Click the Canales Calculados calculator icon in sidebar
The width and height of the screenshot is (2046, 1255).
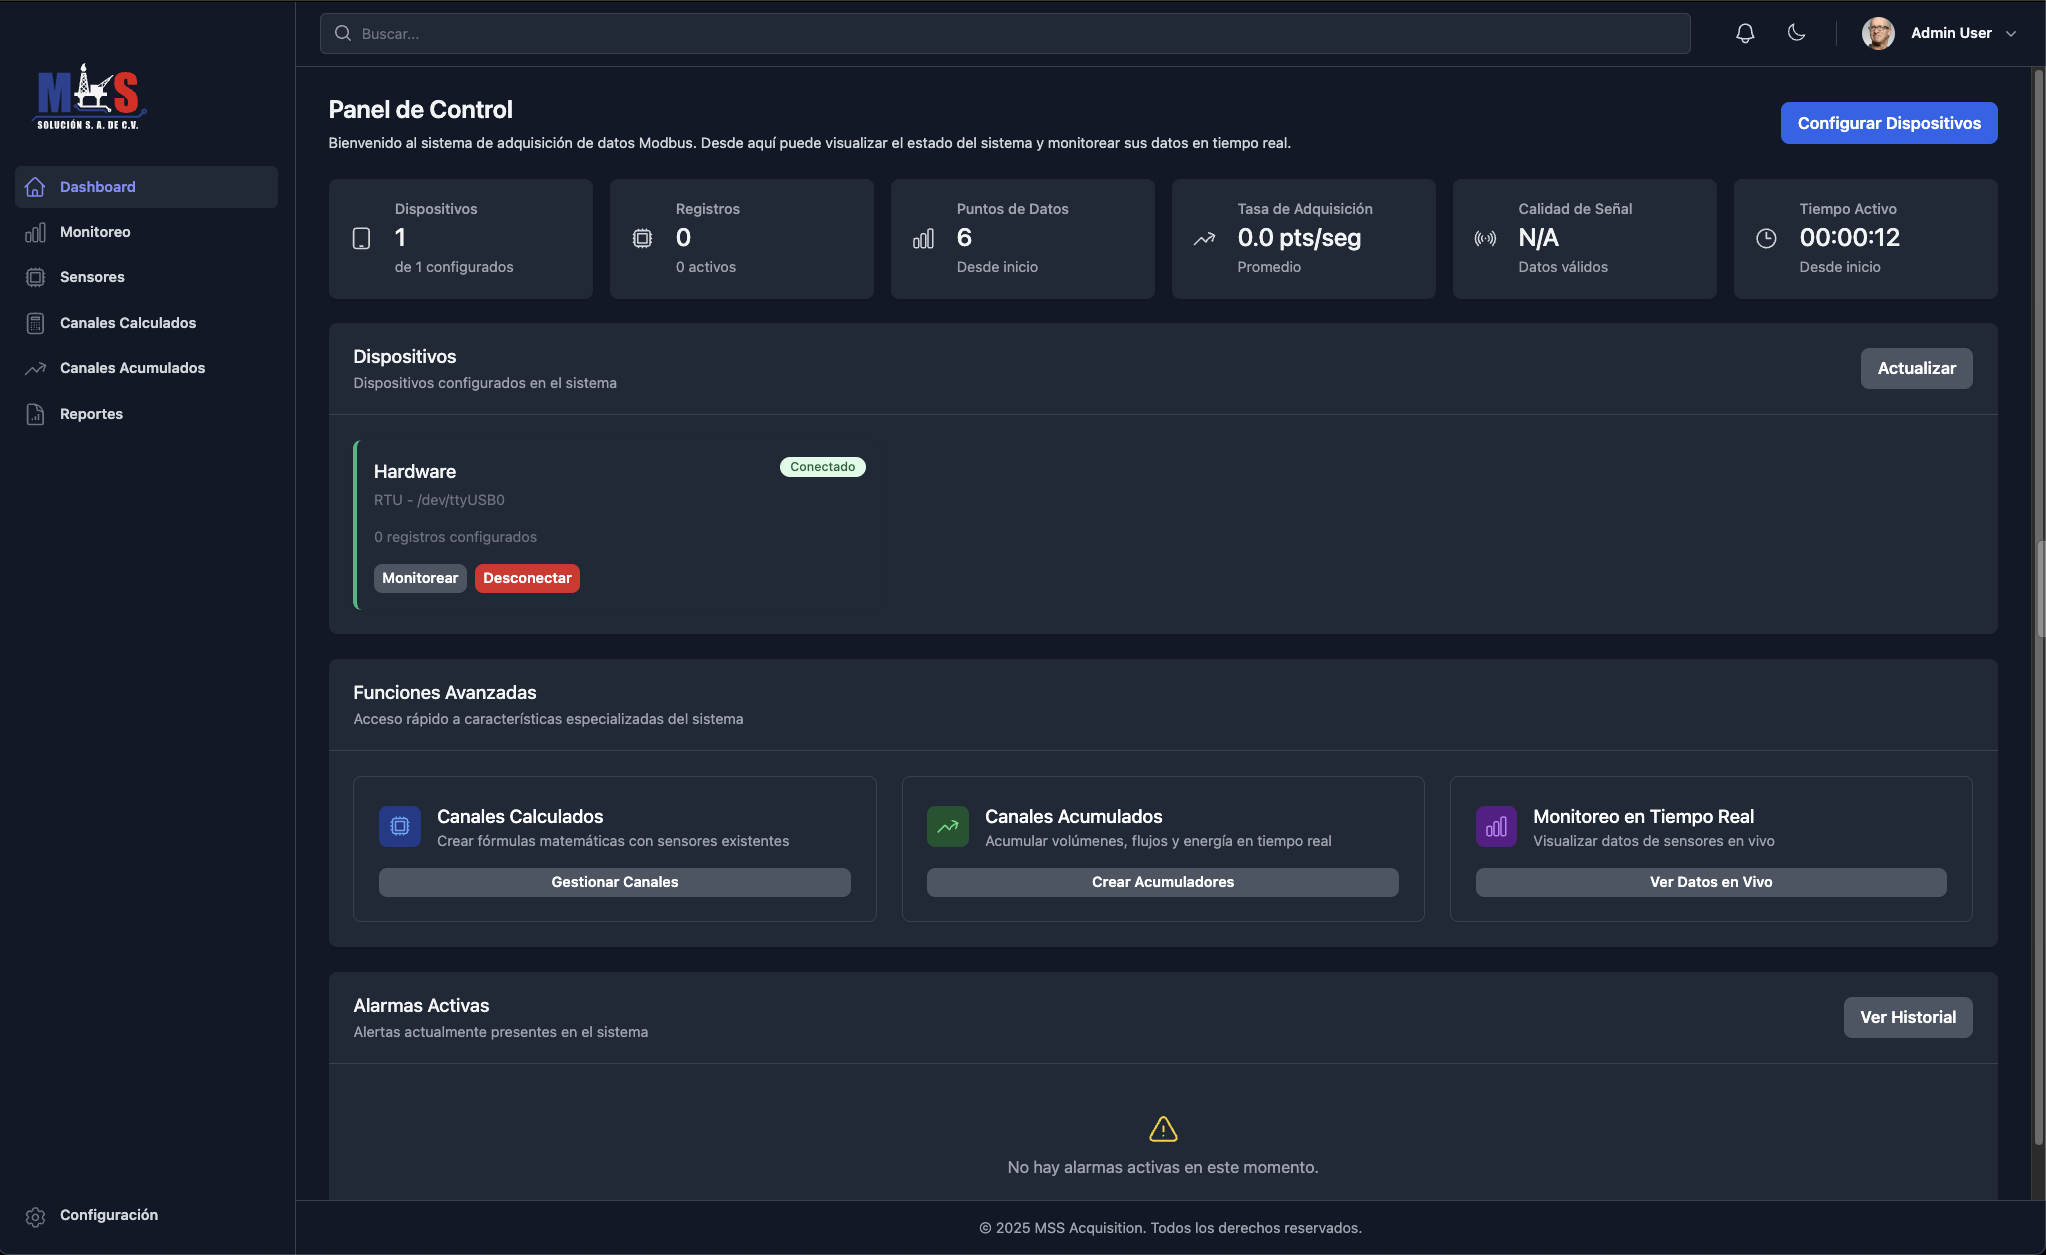click(x=35, y=323)
